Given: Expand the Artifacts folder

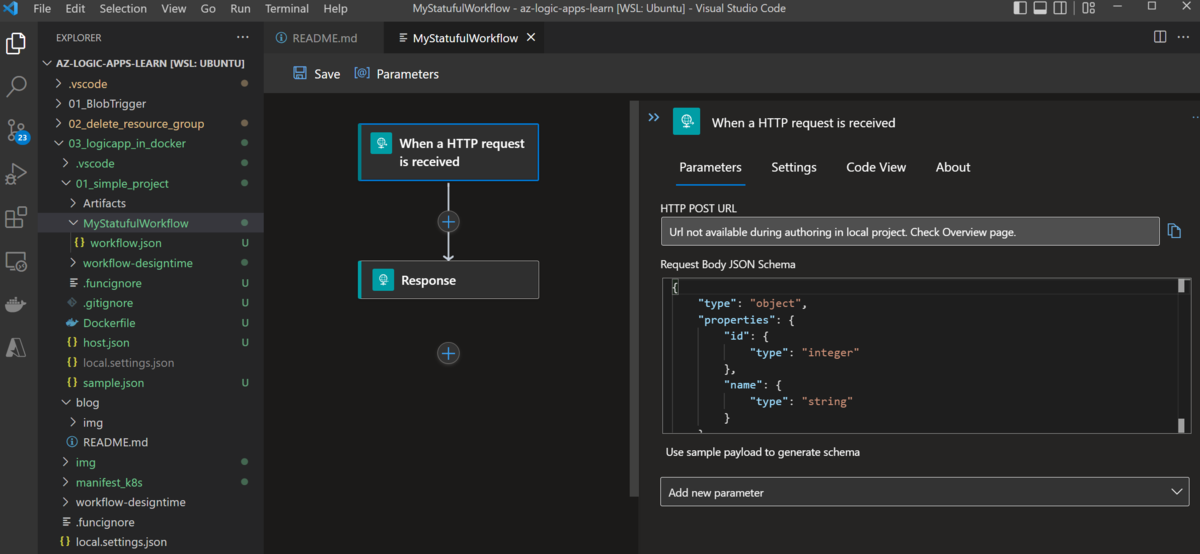Looking at the screenshot, I should (x=104, y=203).
